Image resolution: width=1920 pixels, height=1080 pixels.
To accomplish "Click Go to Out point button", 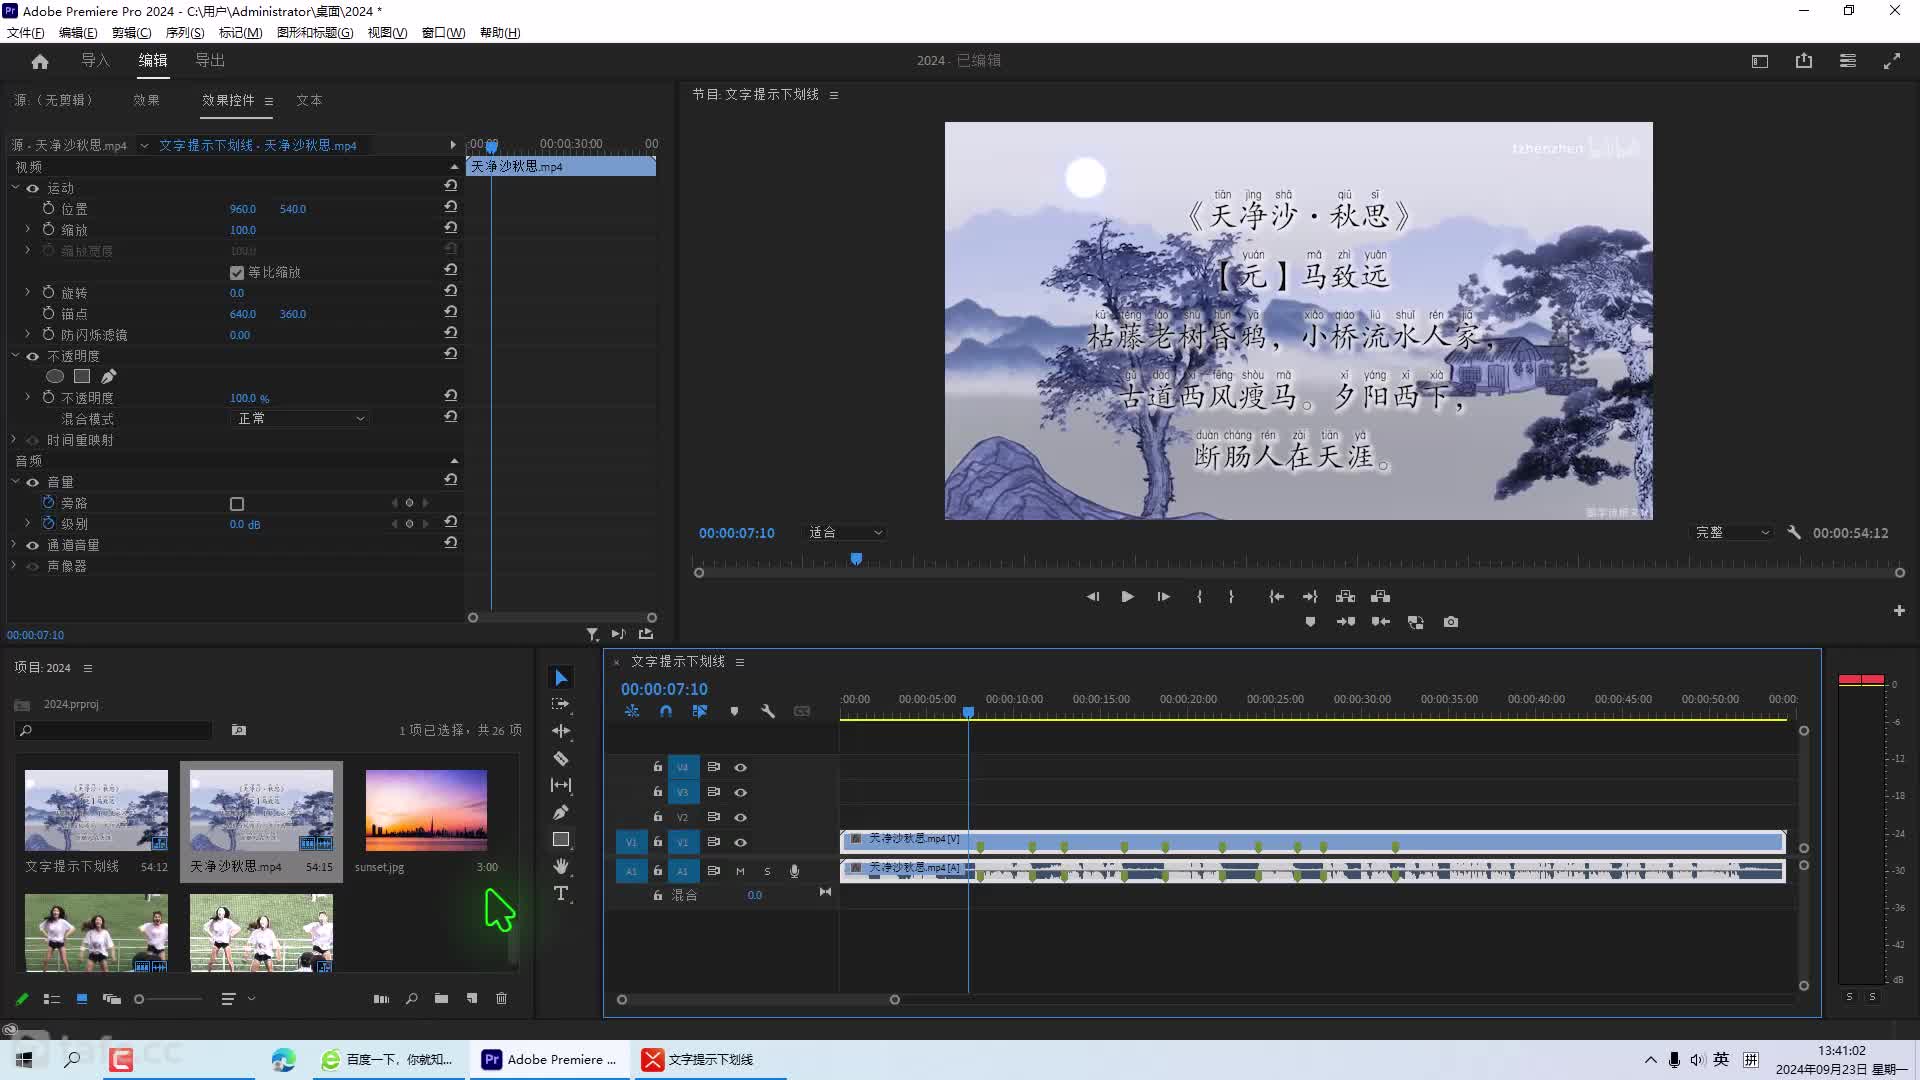I will click(x=1310, y=597).
